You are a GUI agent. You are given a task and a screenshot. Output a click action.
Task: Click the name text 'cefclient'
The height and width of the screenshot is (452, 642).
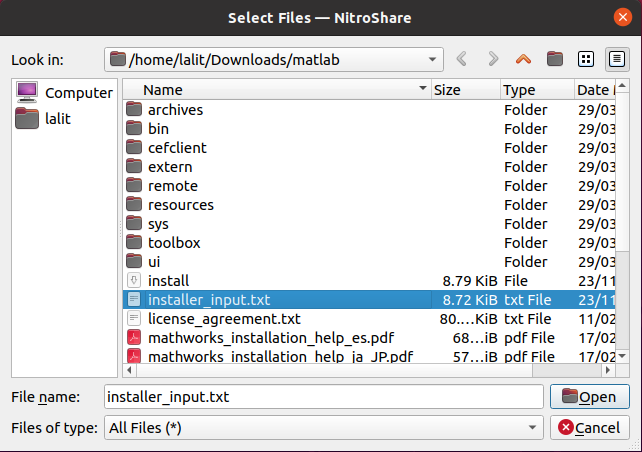tap(177, 148)
